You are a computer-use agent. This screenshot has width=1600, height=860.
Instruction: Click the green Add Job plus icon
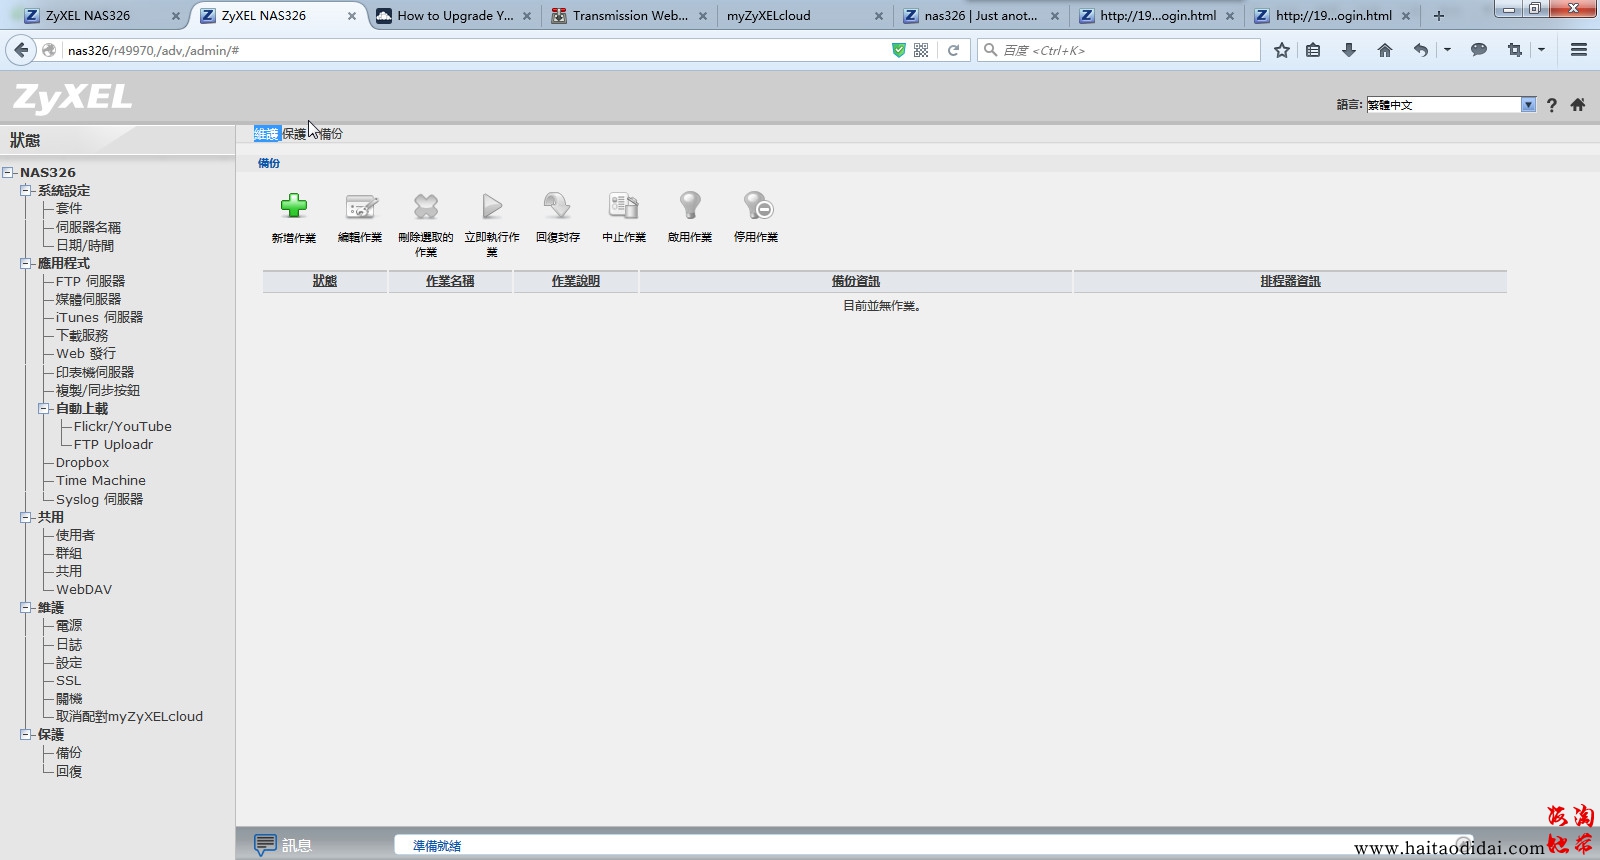[293, 207]
